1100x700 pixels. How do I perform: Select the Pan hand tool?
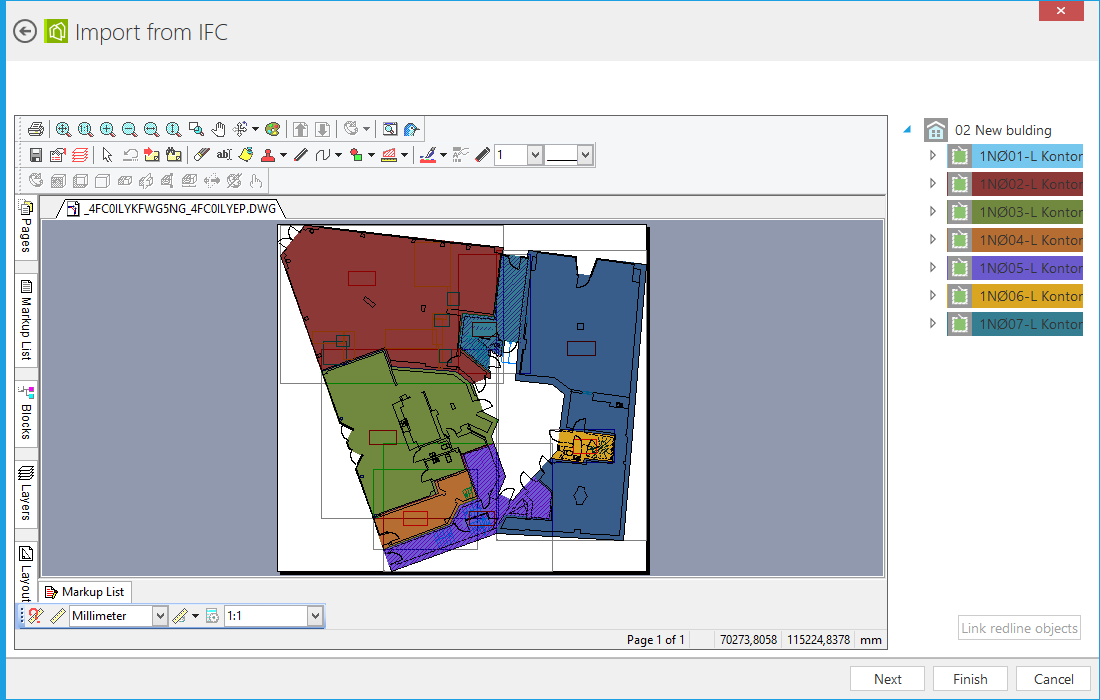pos(218,129)
